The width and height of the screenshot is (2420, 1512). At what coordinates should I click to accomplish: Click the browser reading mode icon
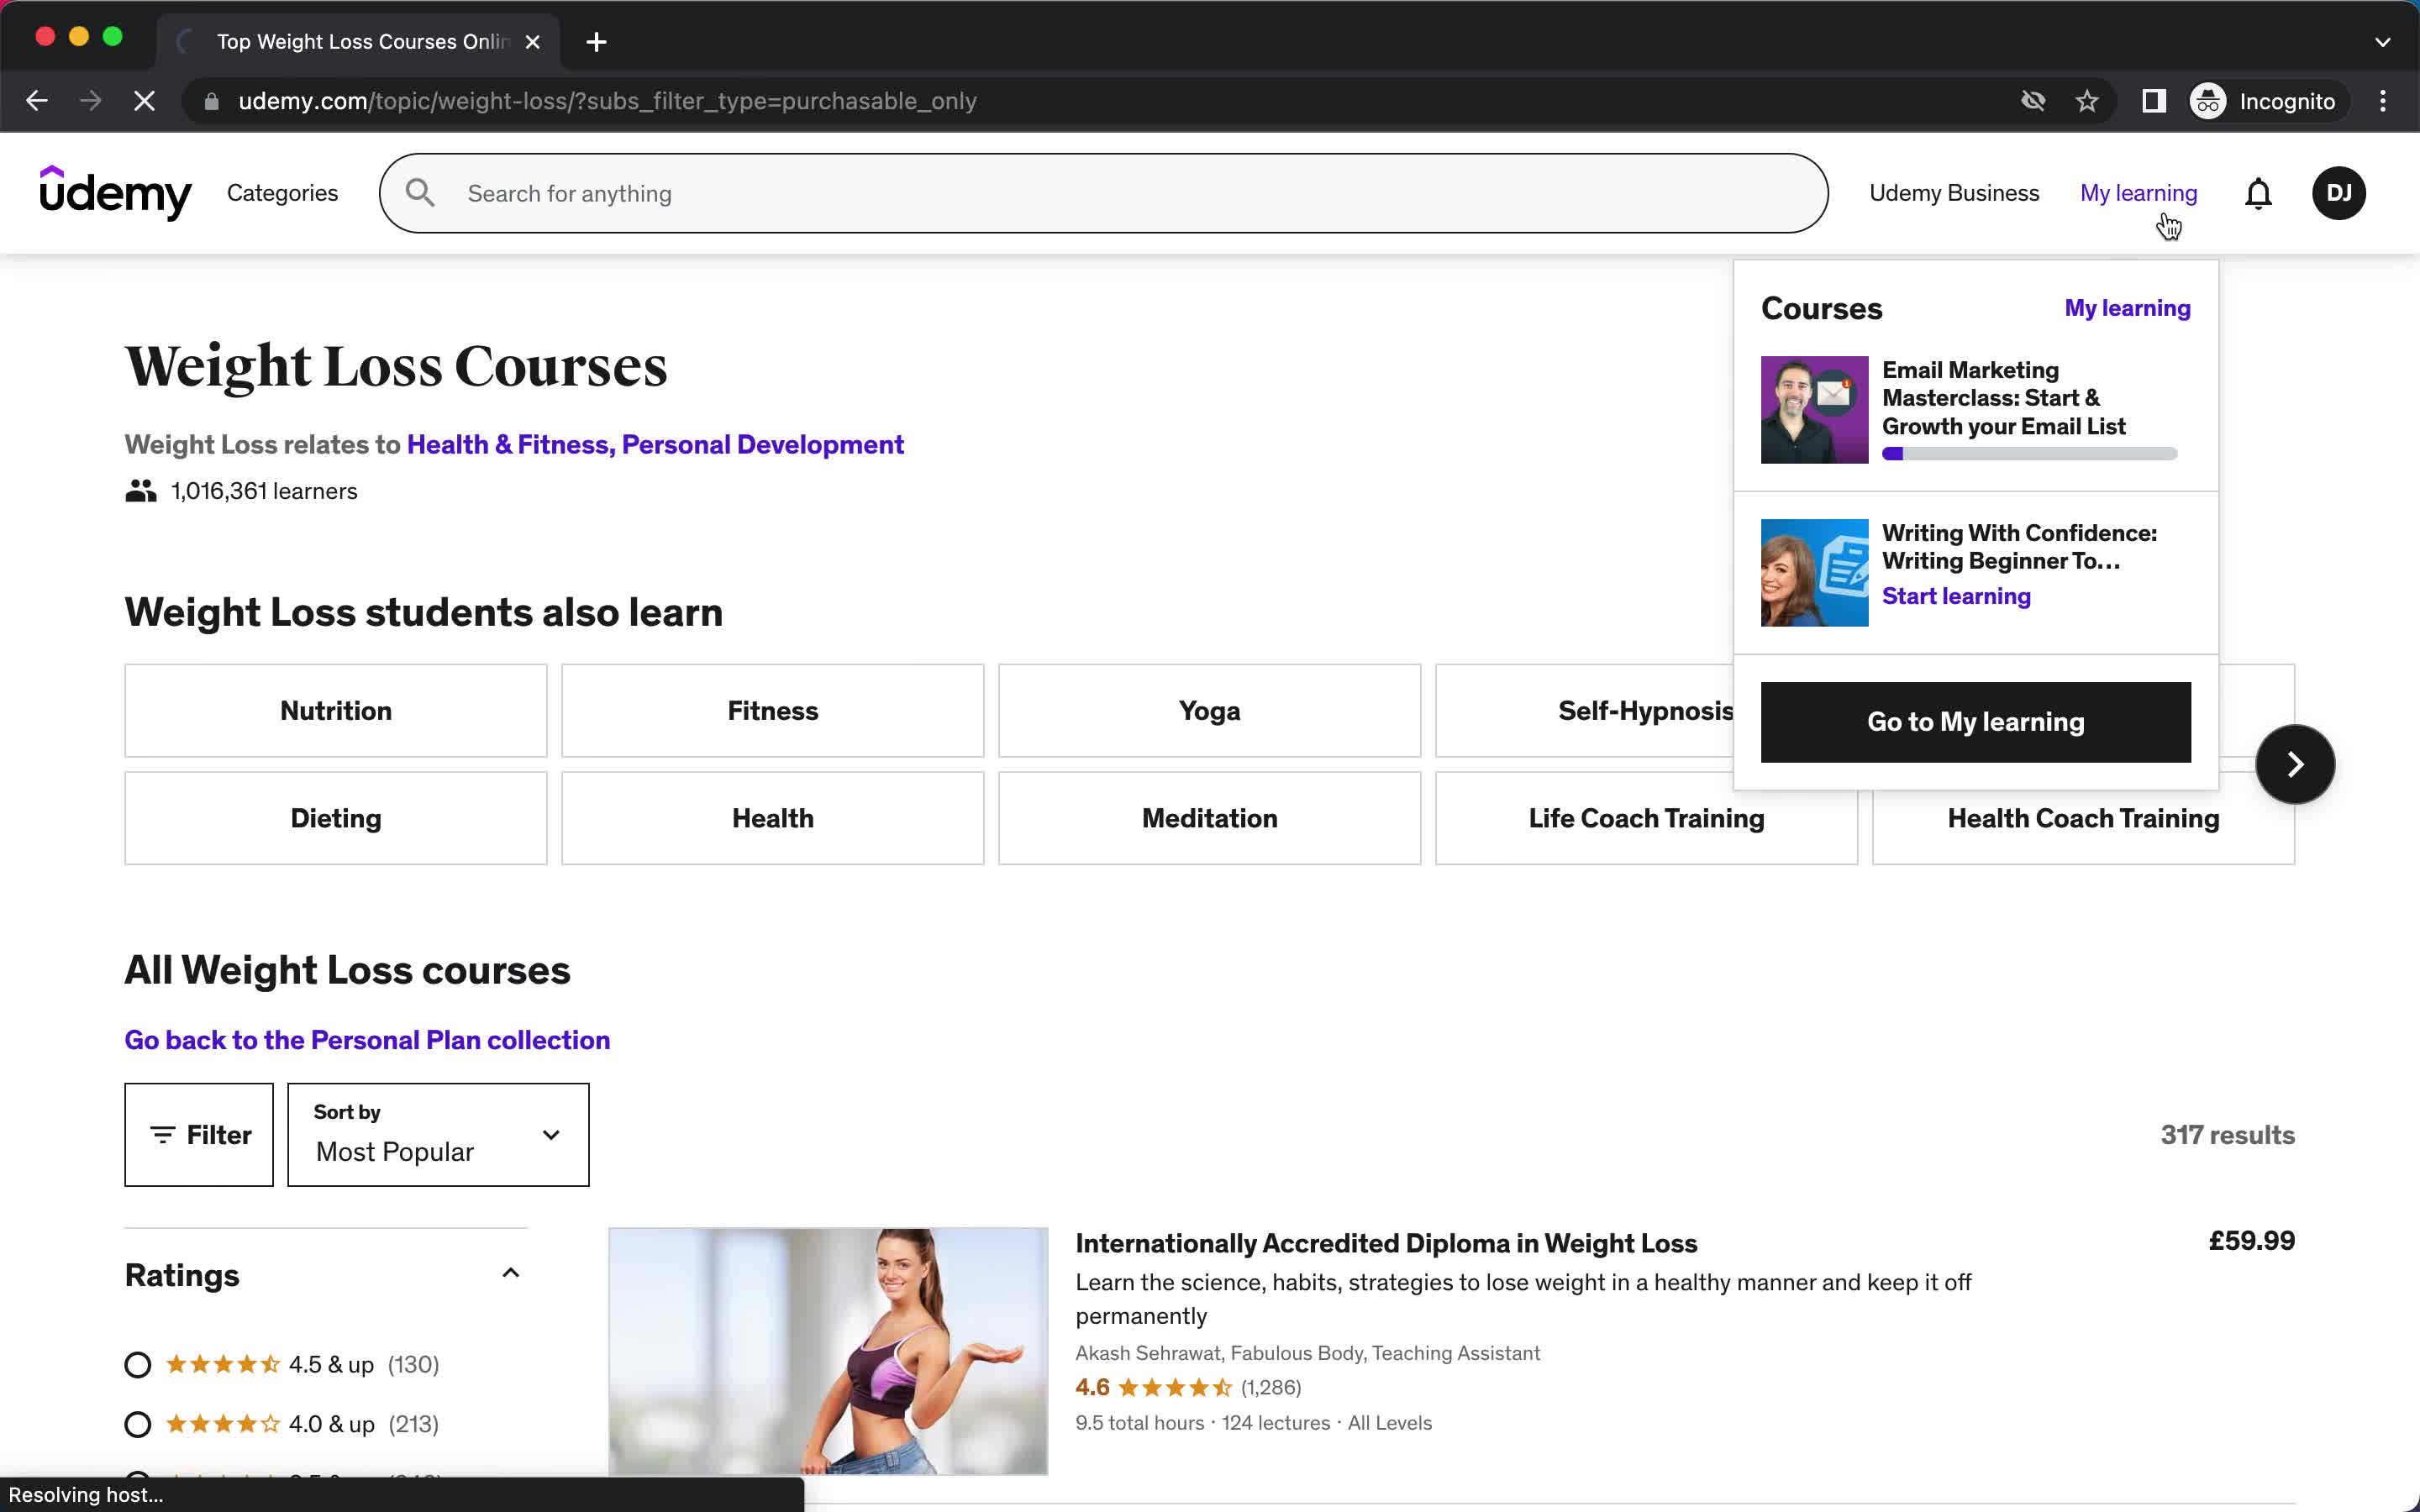tap(2154, 101)
